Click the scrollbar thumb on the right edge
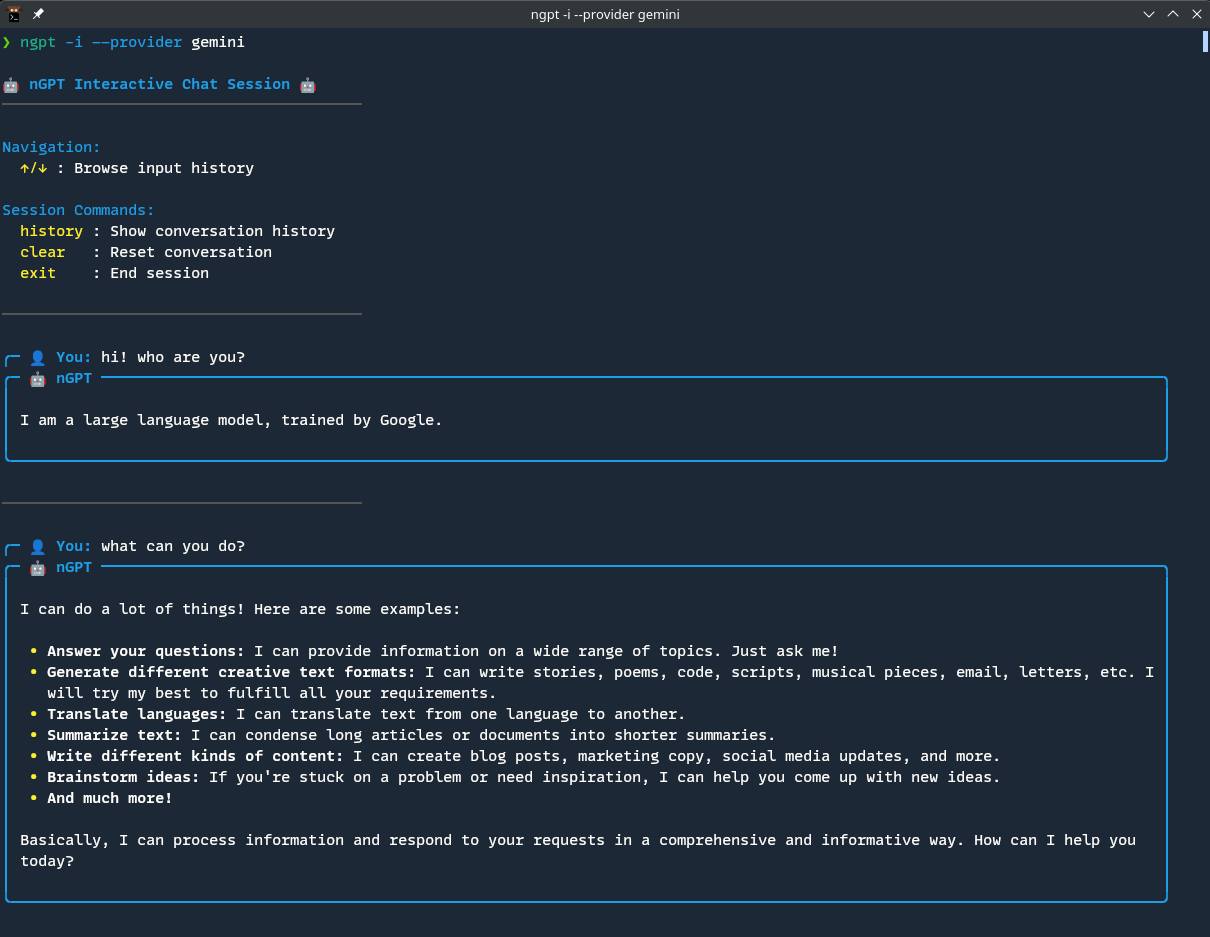 (1204, 42)
